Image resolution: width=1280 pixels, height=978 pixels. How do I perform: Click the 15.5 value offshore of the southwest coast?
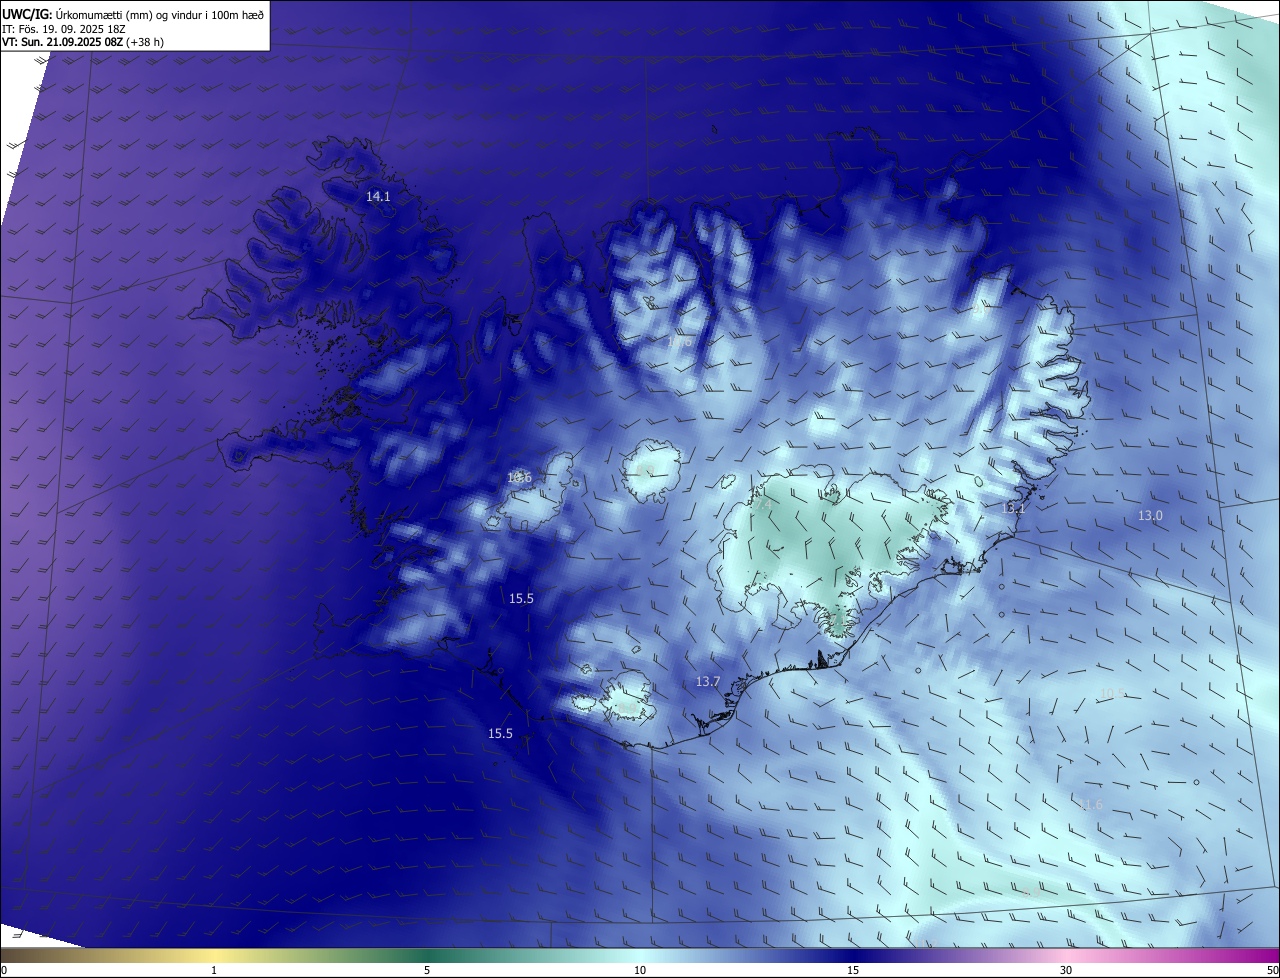(x=500, y=734)
